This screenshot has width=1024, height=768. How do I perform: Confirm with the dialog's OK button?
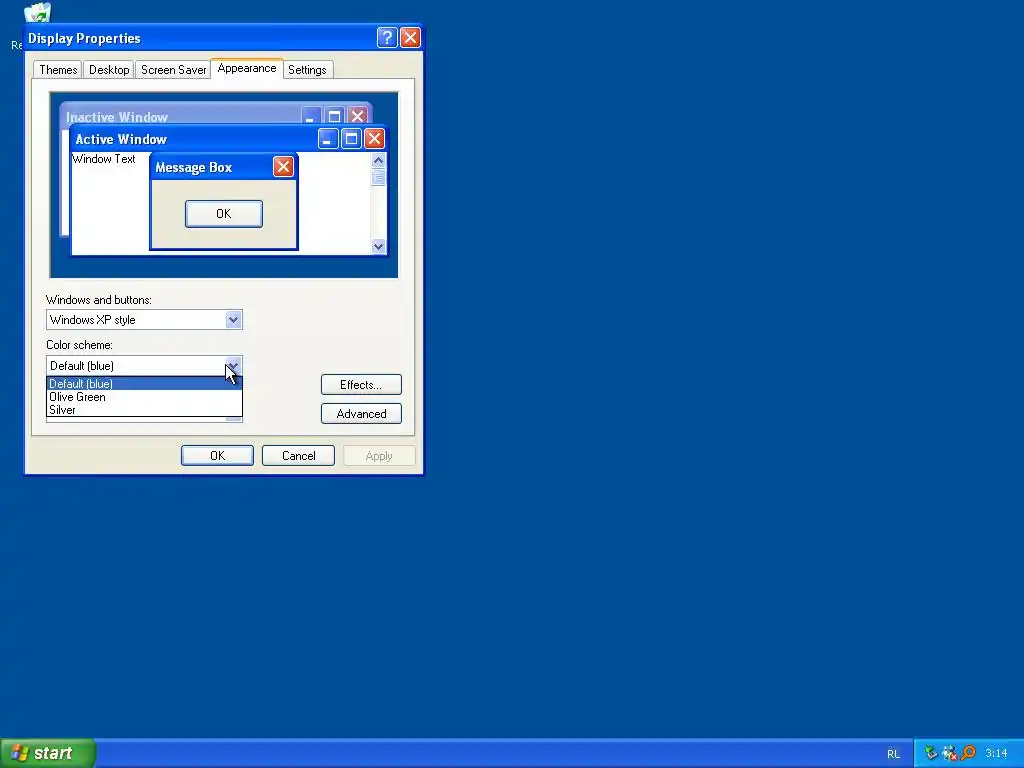coord(217,456)
